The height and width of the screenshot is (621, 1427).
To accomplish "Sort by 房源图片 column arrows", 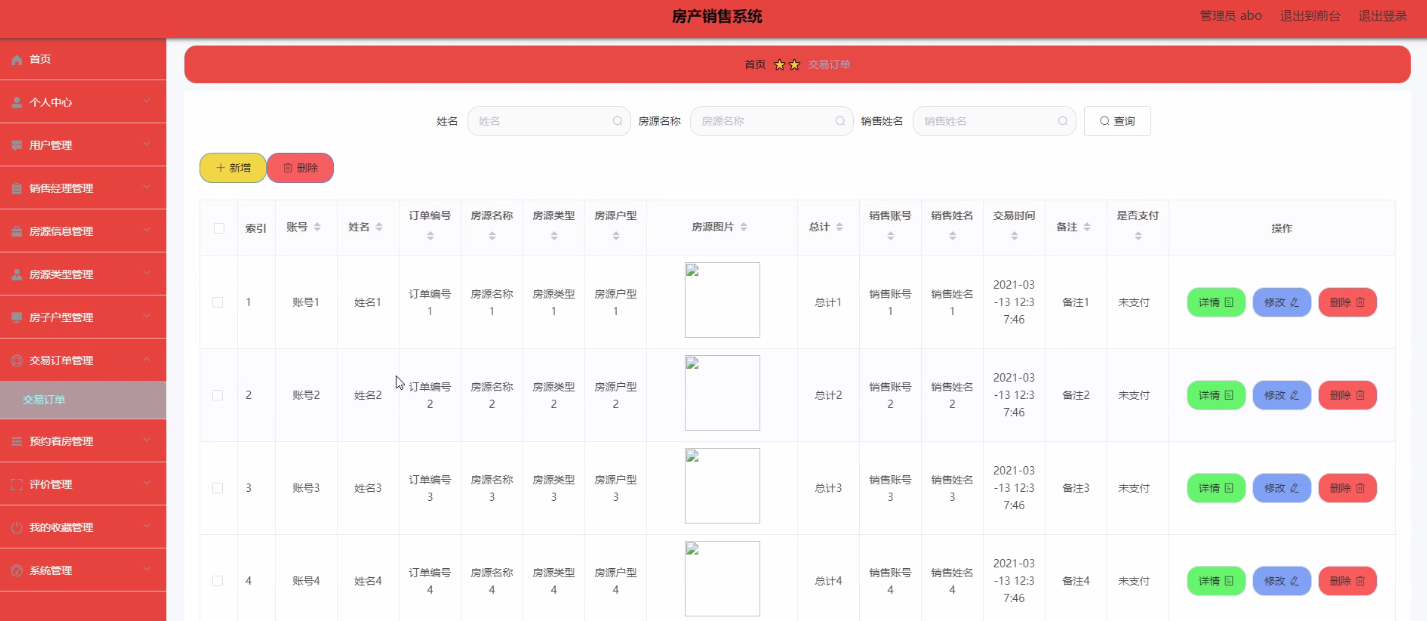I will 743,228.
